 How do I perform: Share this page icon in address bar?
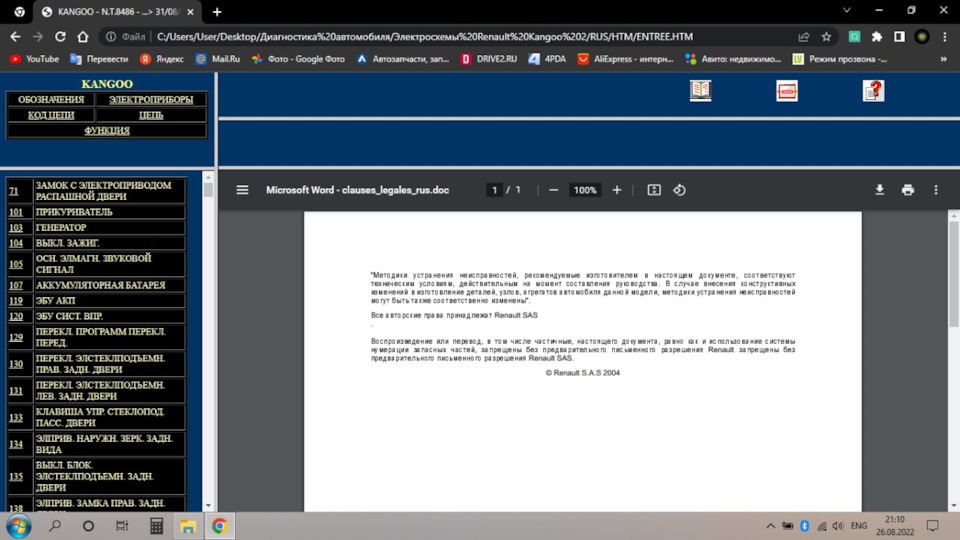(804, 37)
